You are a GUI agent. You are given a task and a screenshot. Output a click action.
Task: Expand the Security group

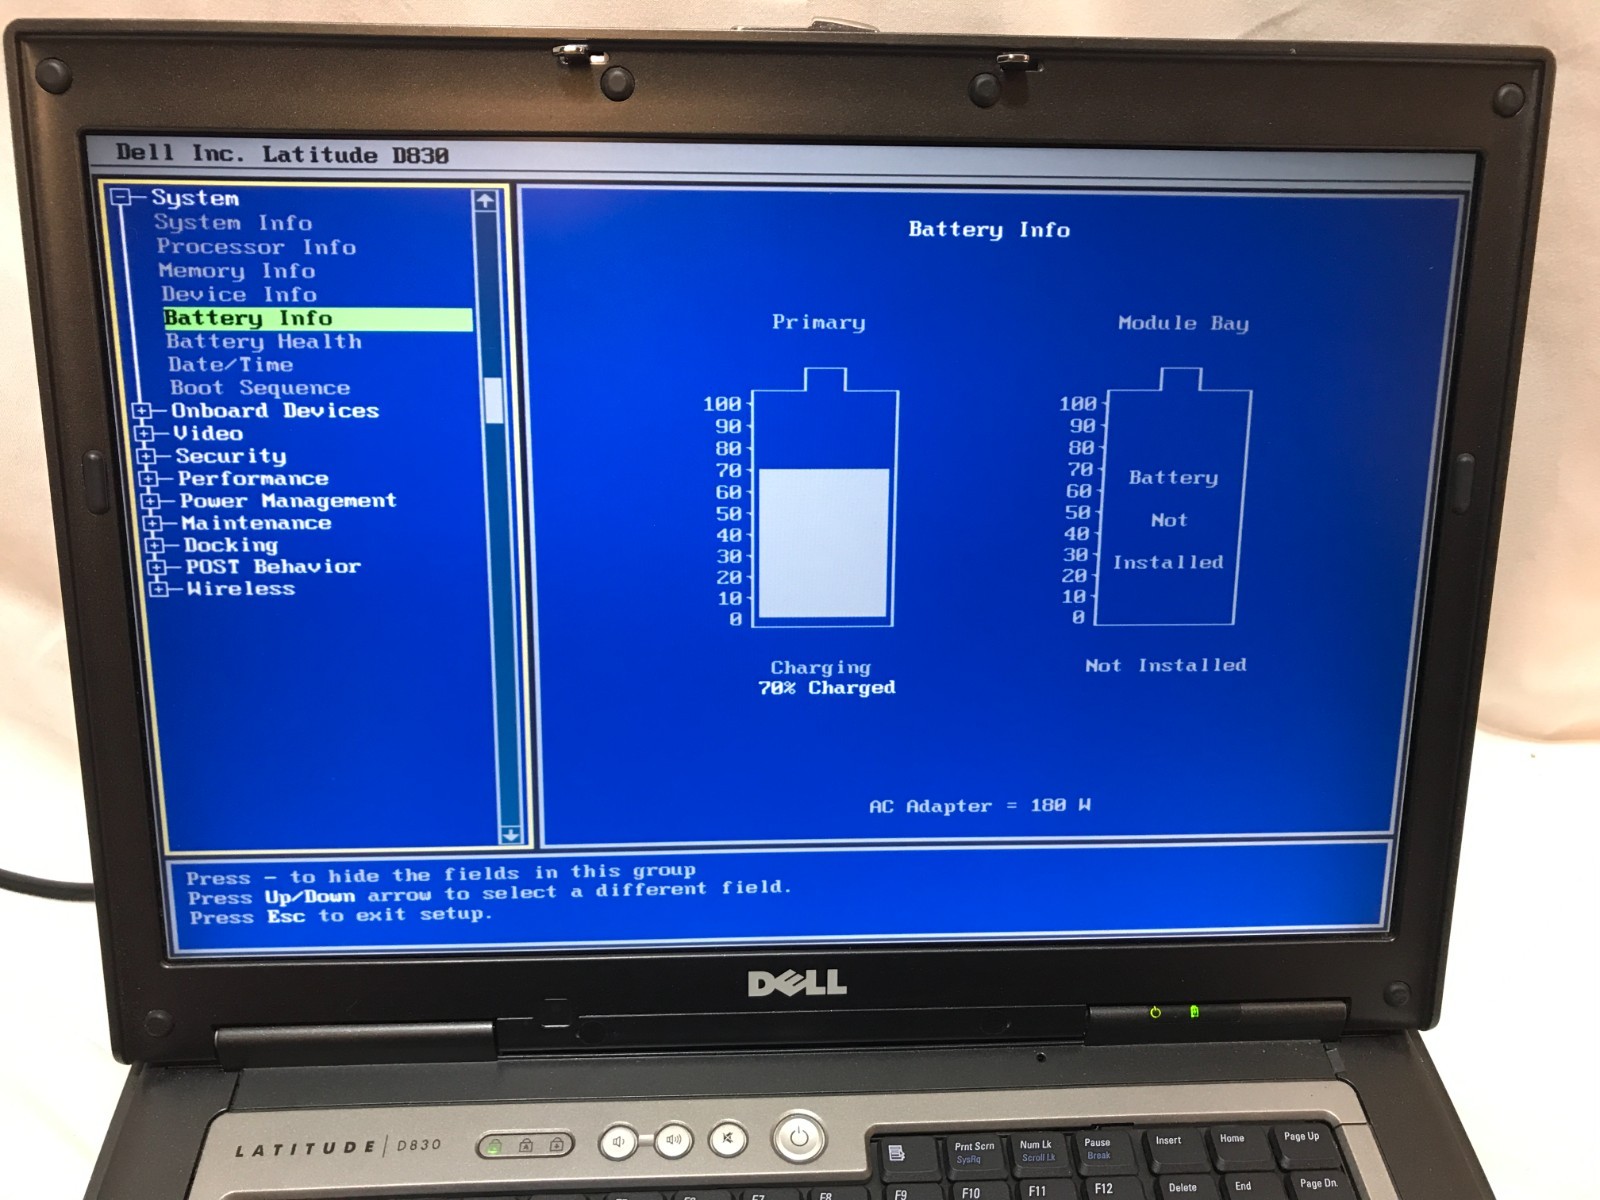pos(146,457)
